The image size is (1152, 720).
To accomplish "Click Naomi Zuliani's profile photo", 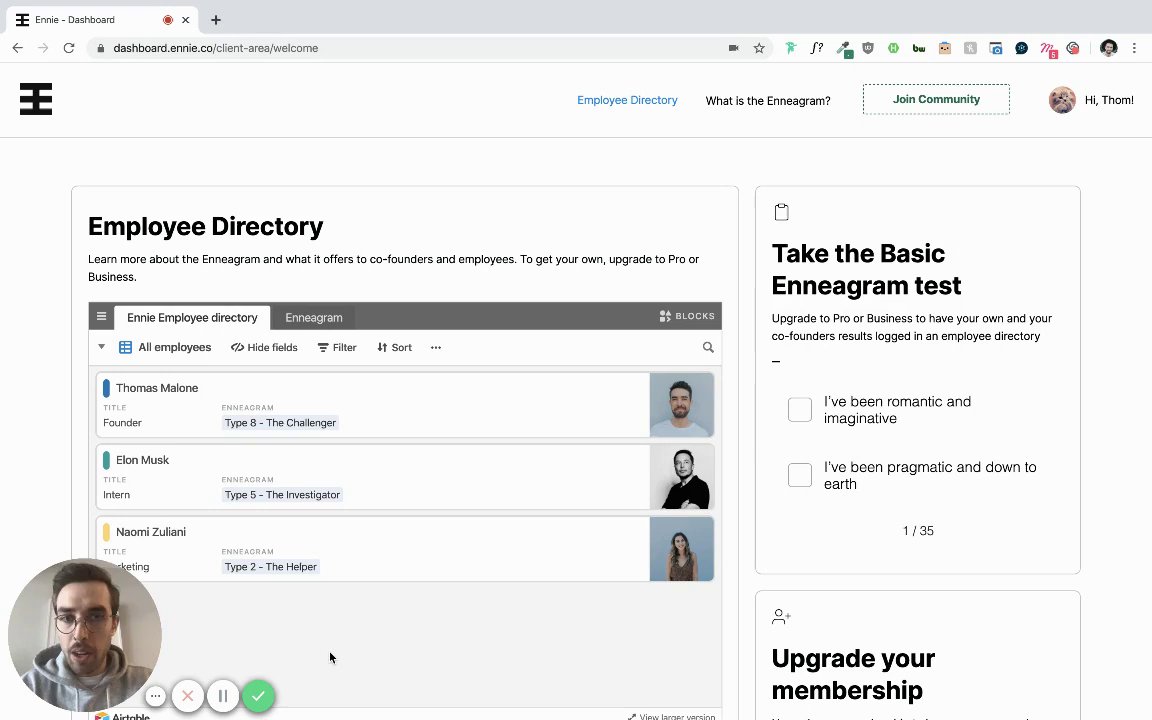I will [x=682, y=549].
